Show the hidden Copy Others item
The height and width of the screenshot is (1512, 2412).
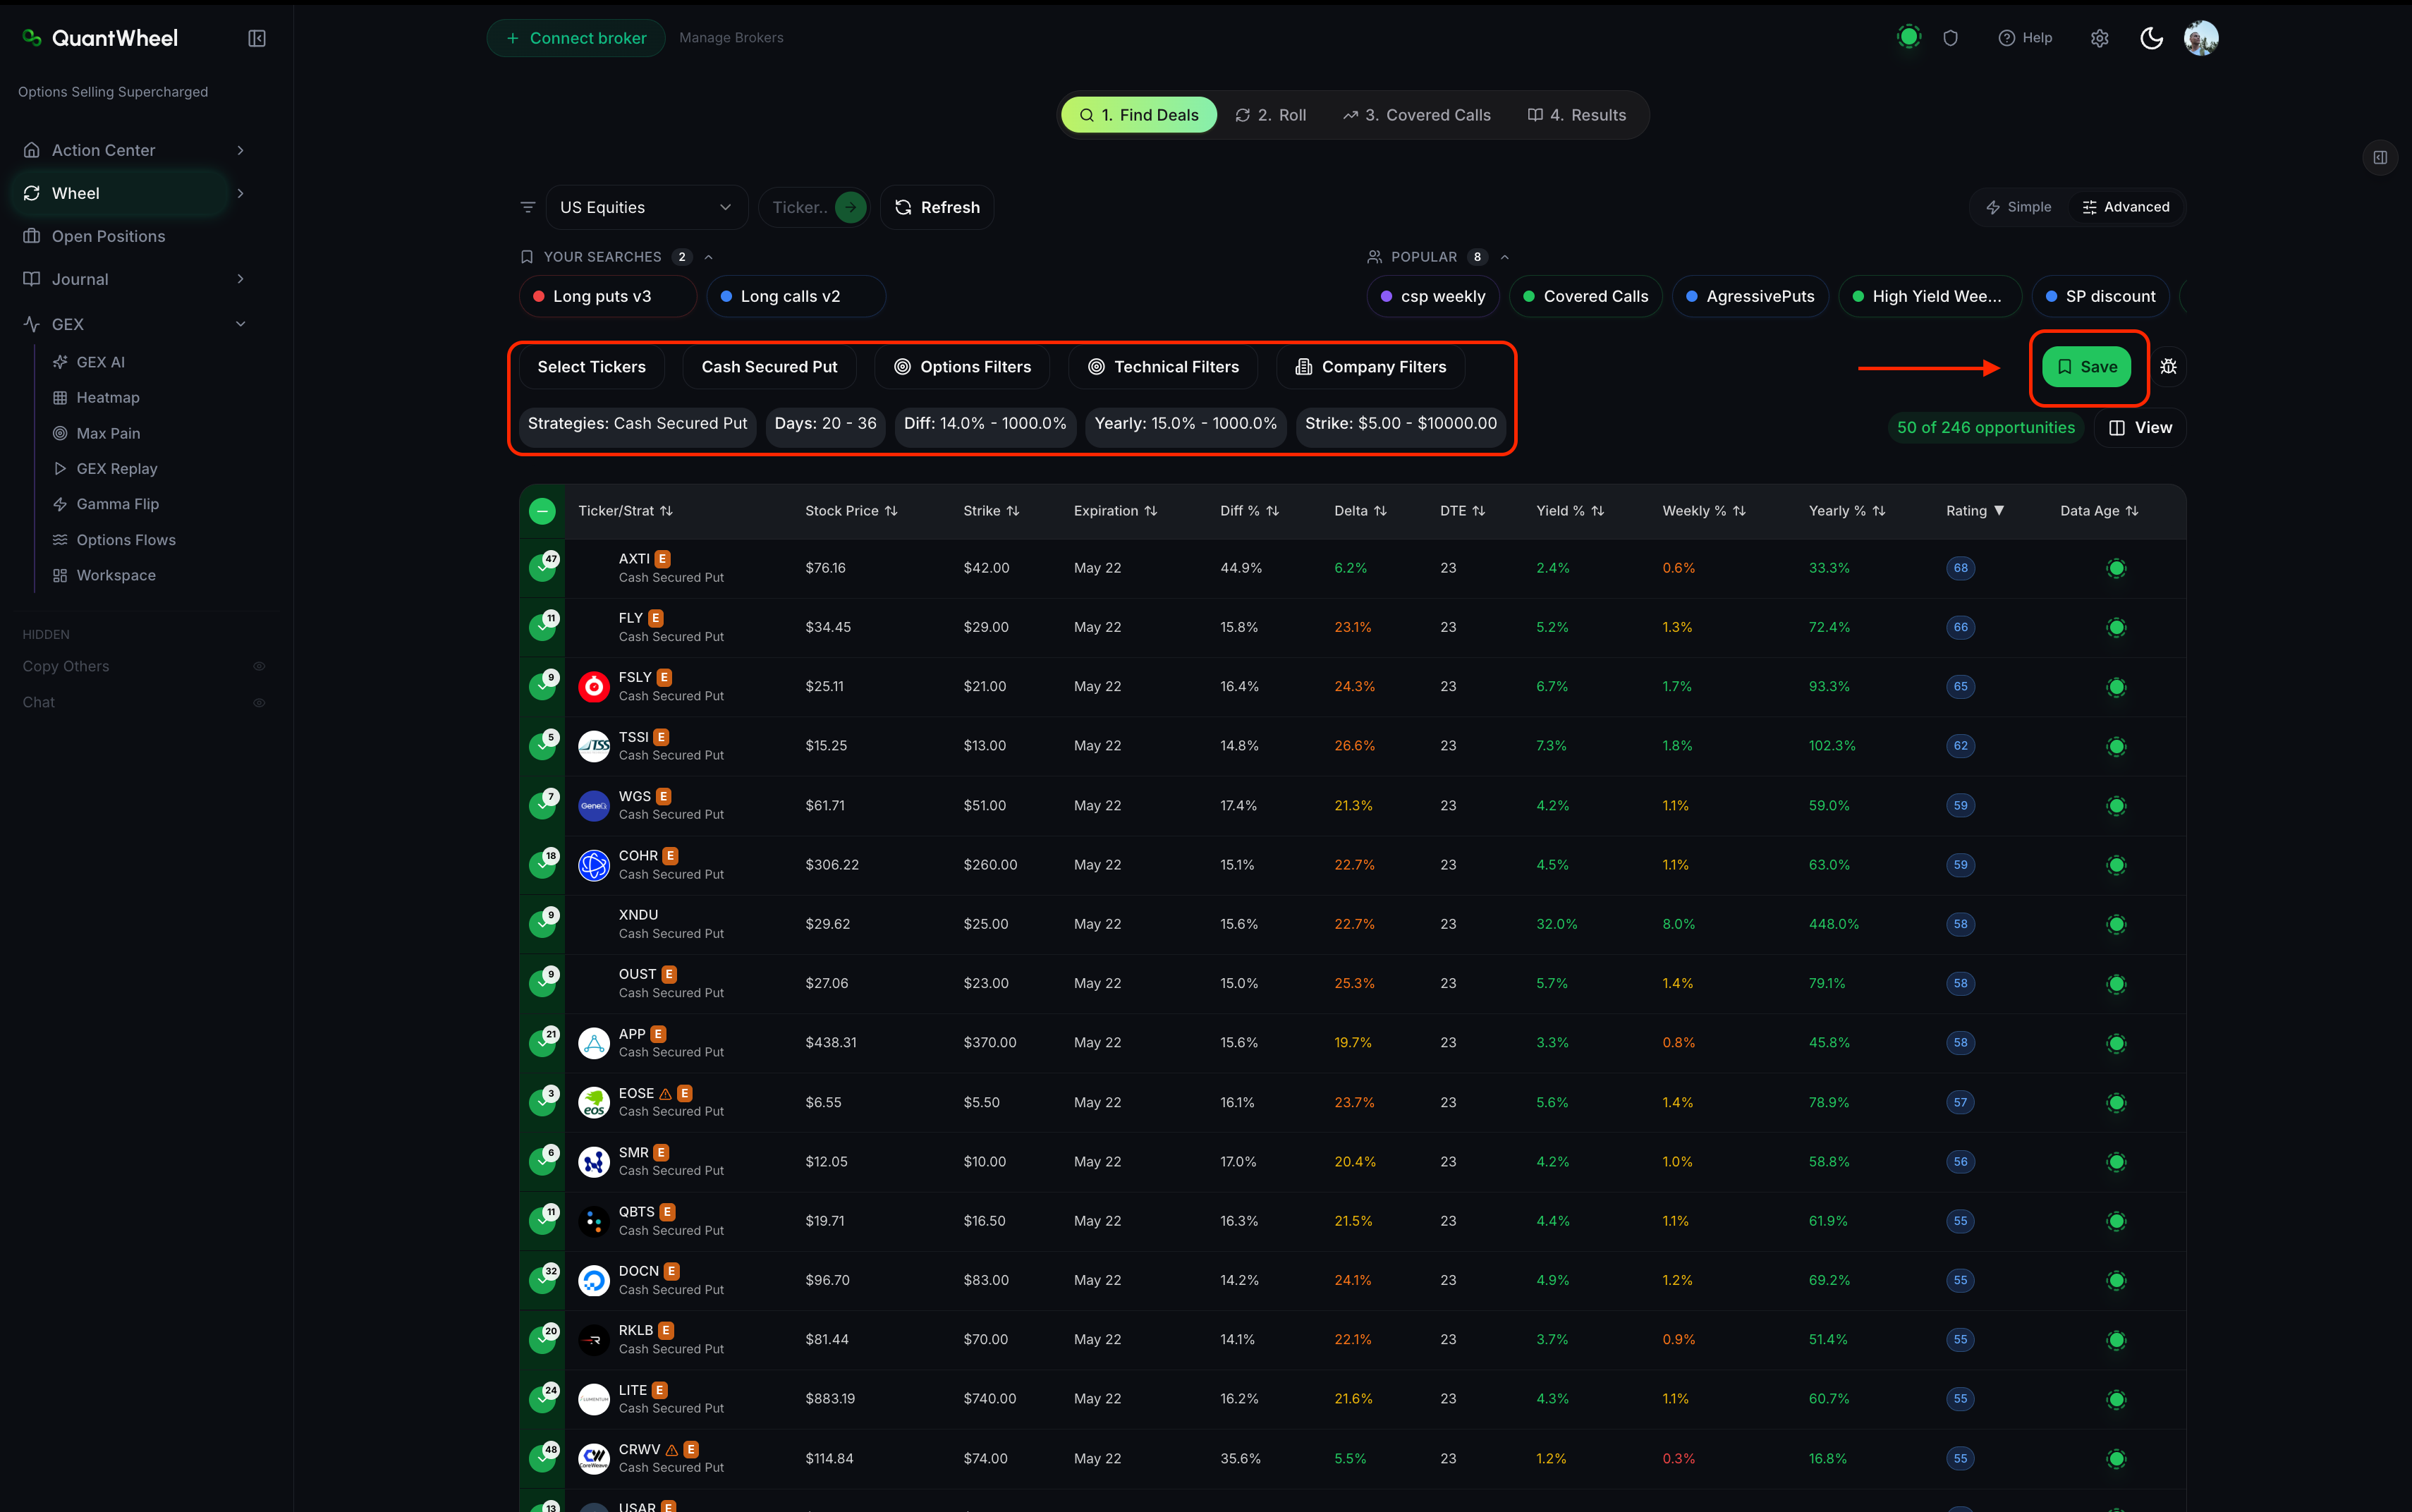pos(259,666)
